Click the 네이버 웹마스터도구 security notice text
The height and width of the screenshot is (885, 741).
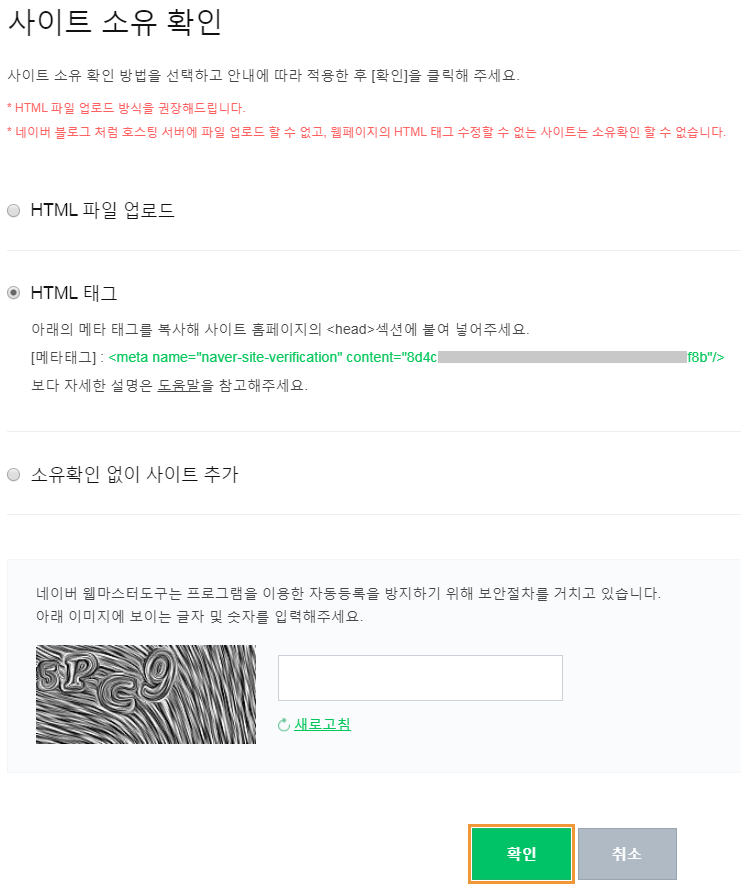click(x=348, y=604)
